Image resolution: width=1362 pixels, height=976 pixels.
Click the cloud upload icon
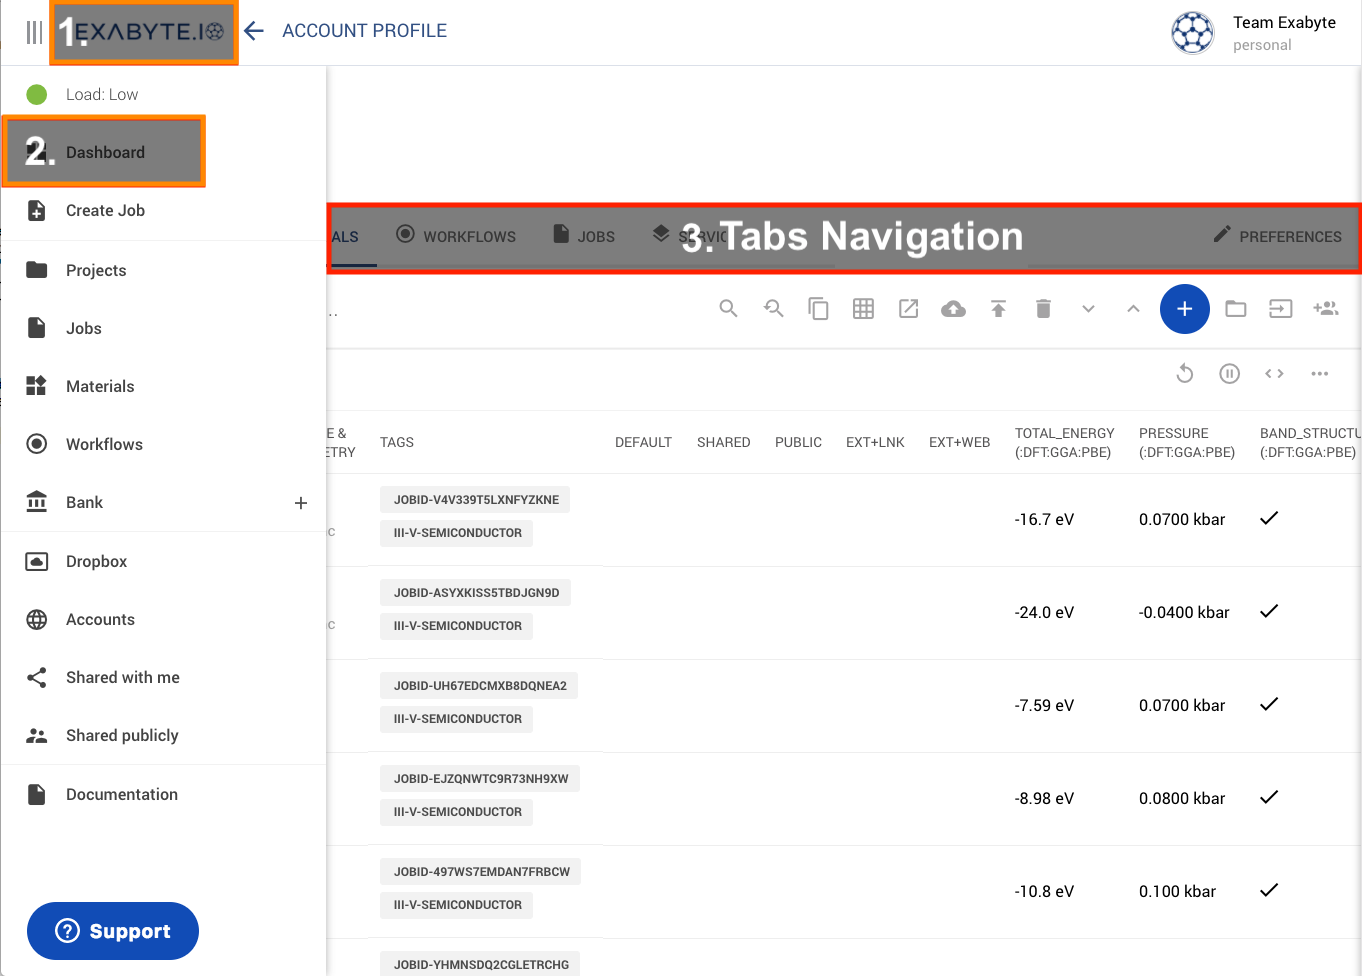pos(953,309)
